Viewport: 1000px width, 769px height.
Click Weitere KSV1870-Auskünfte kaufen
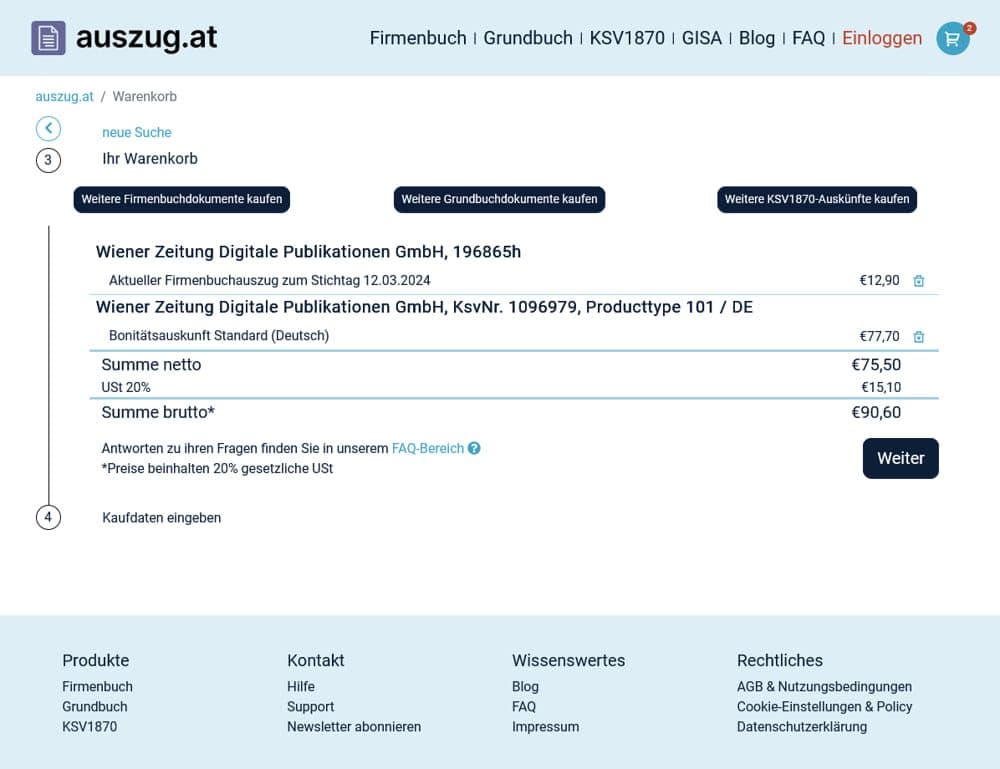817,199
